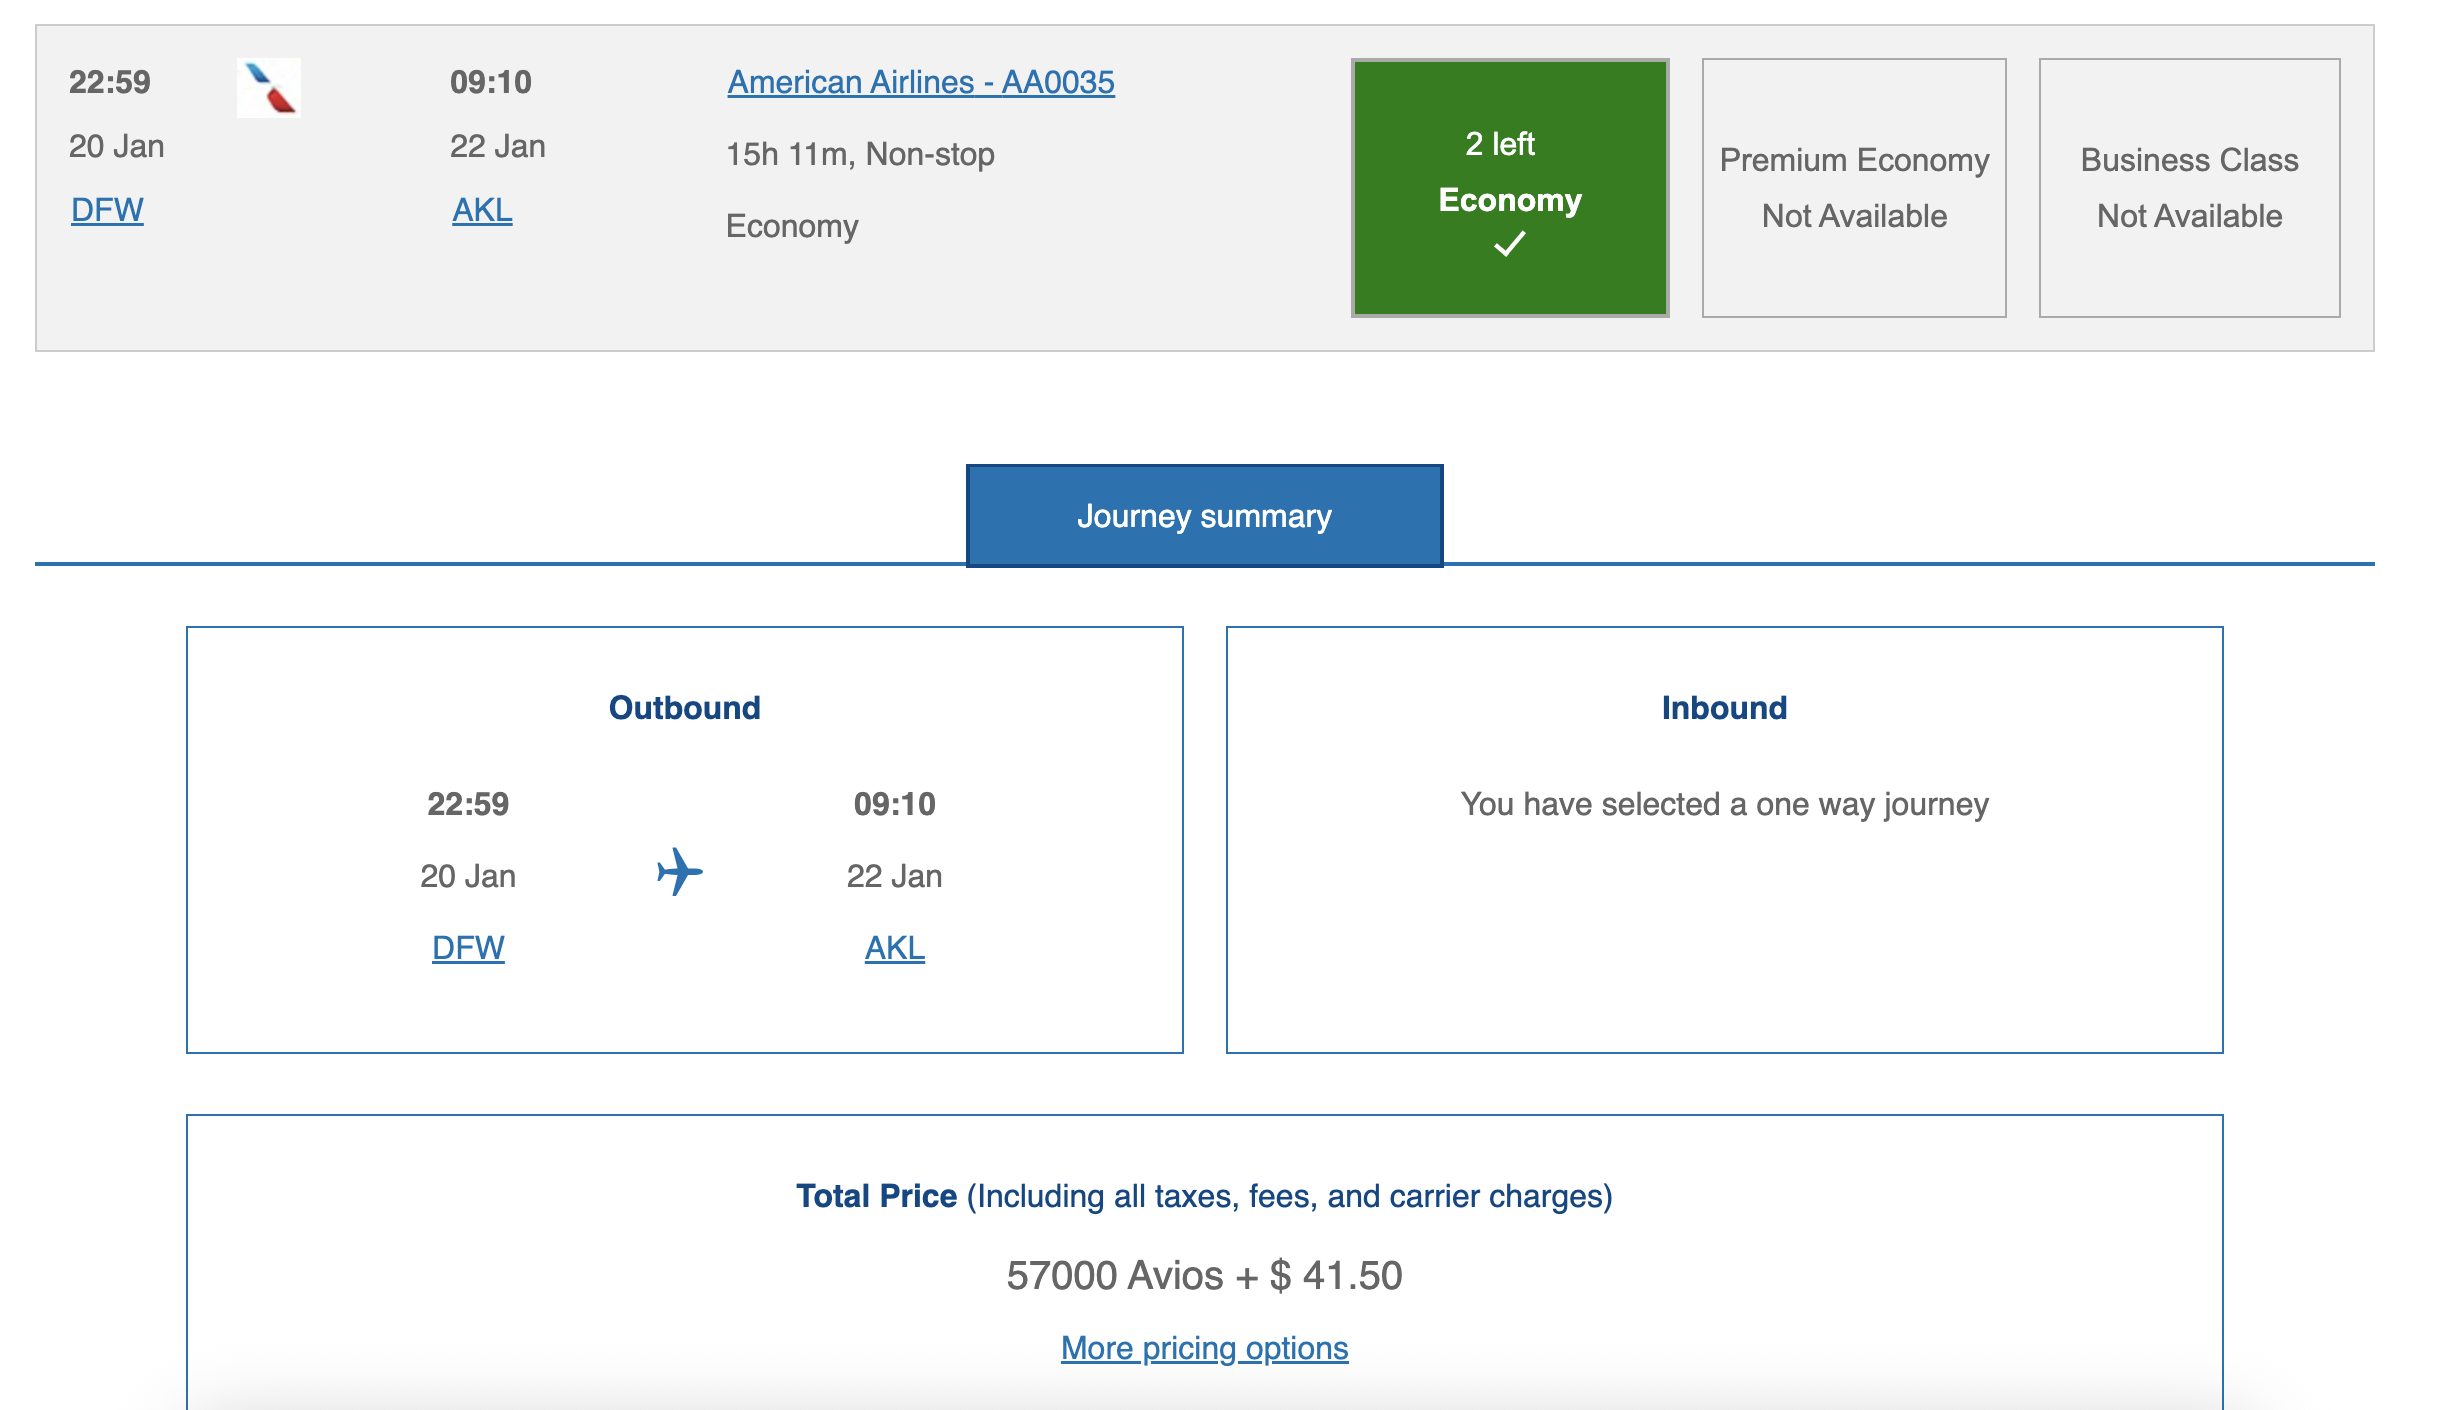Click the Business Class Not Available cabin option
Screen dimensions: 2440x1410
[2190, 188]
